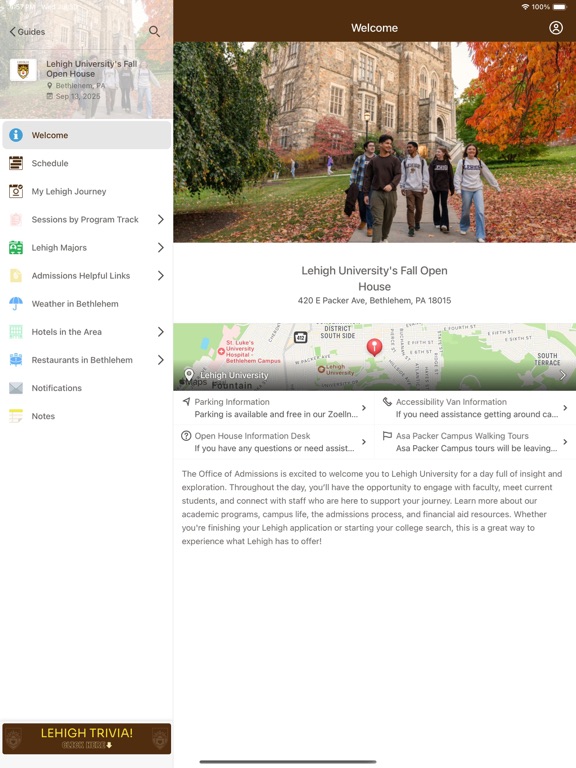576x768 pixels.
Task: Open Parking Information link
Action: pos(274,408)
